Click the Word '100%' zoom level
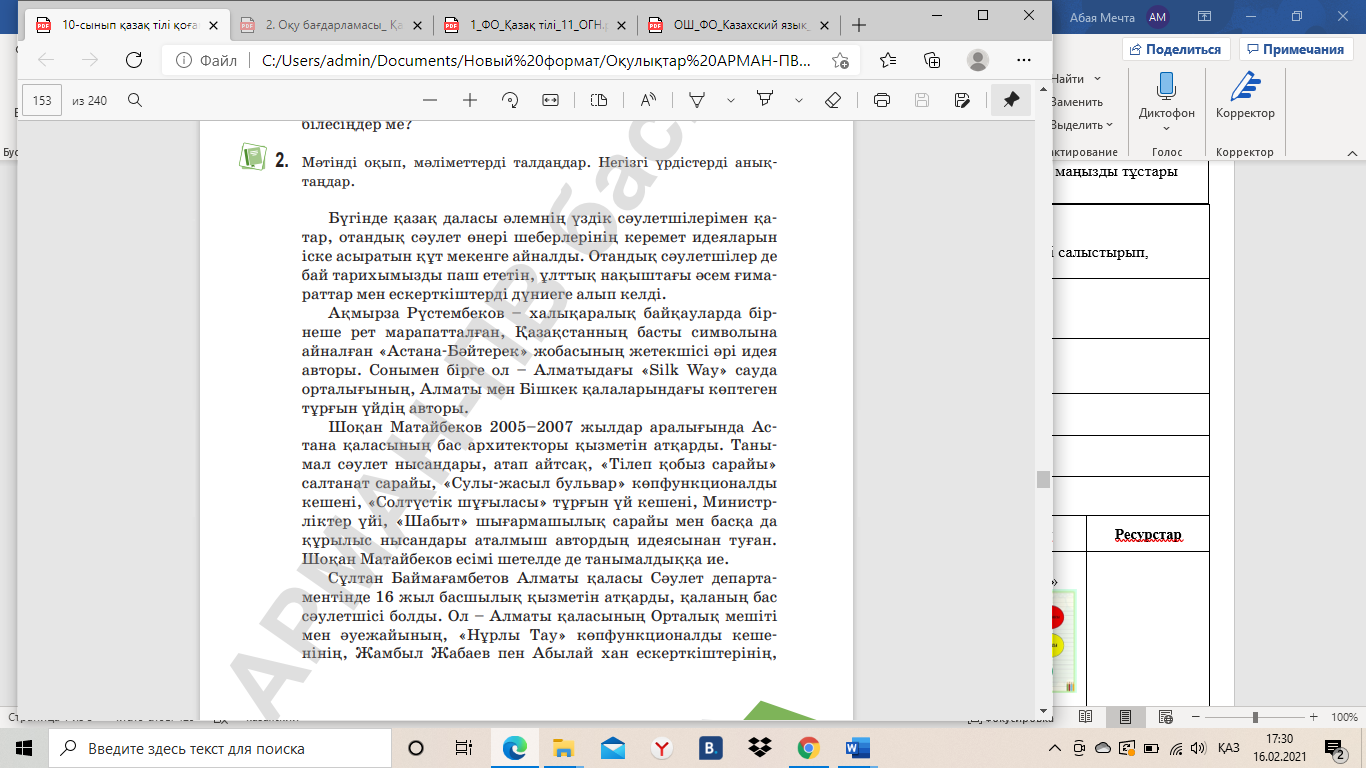This screenshot has width=1366, height=768. [x=1344, y=717]
